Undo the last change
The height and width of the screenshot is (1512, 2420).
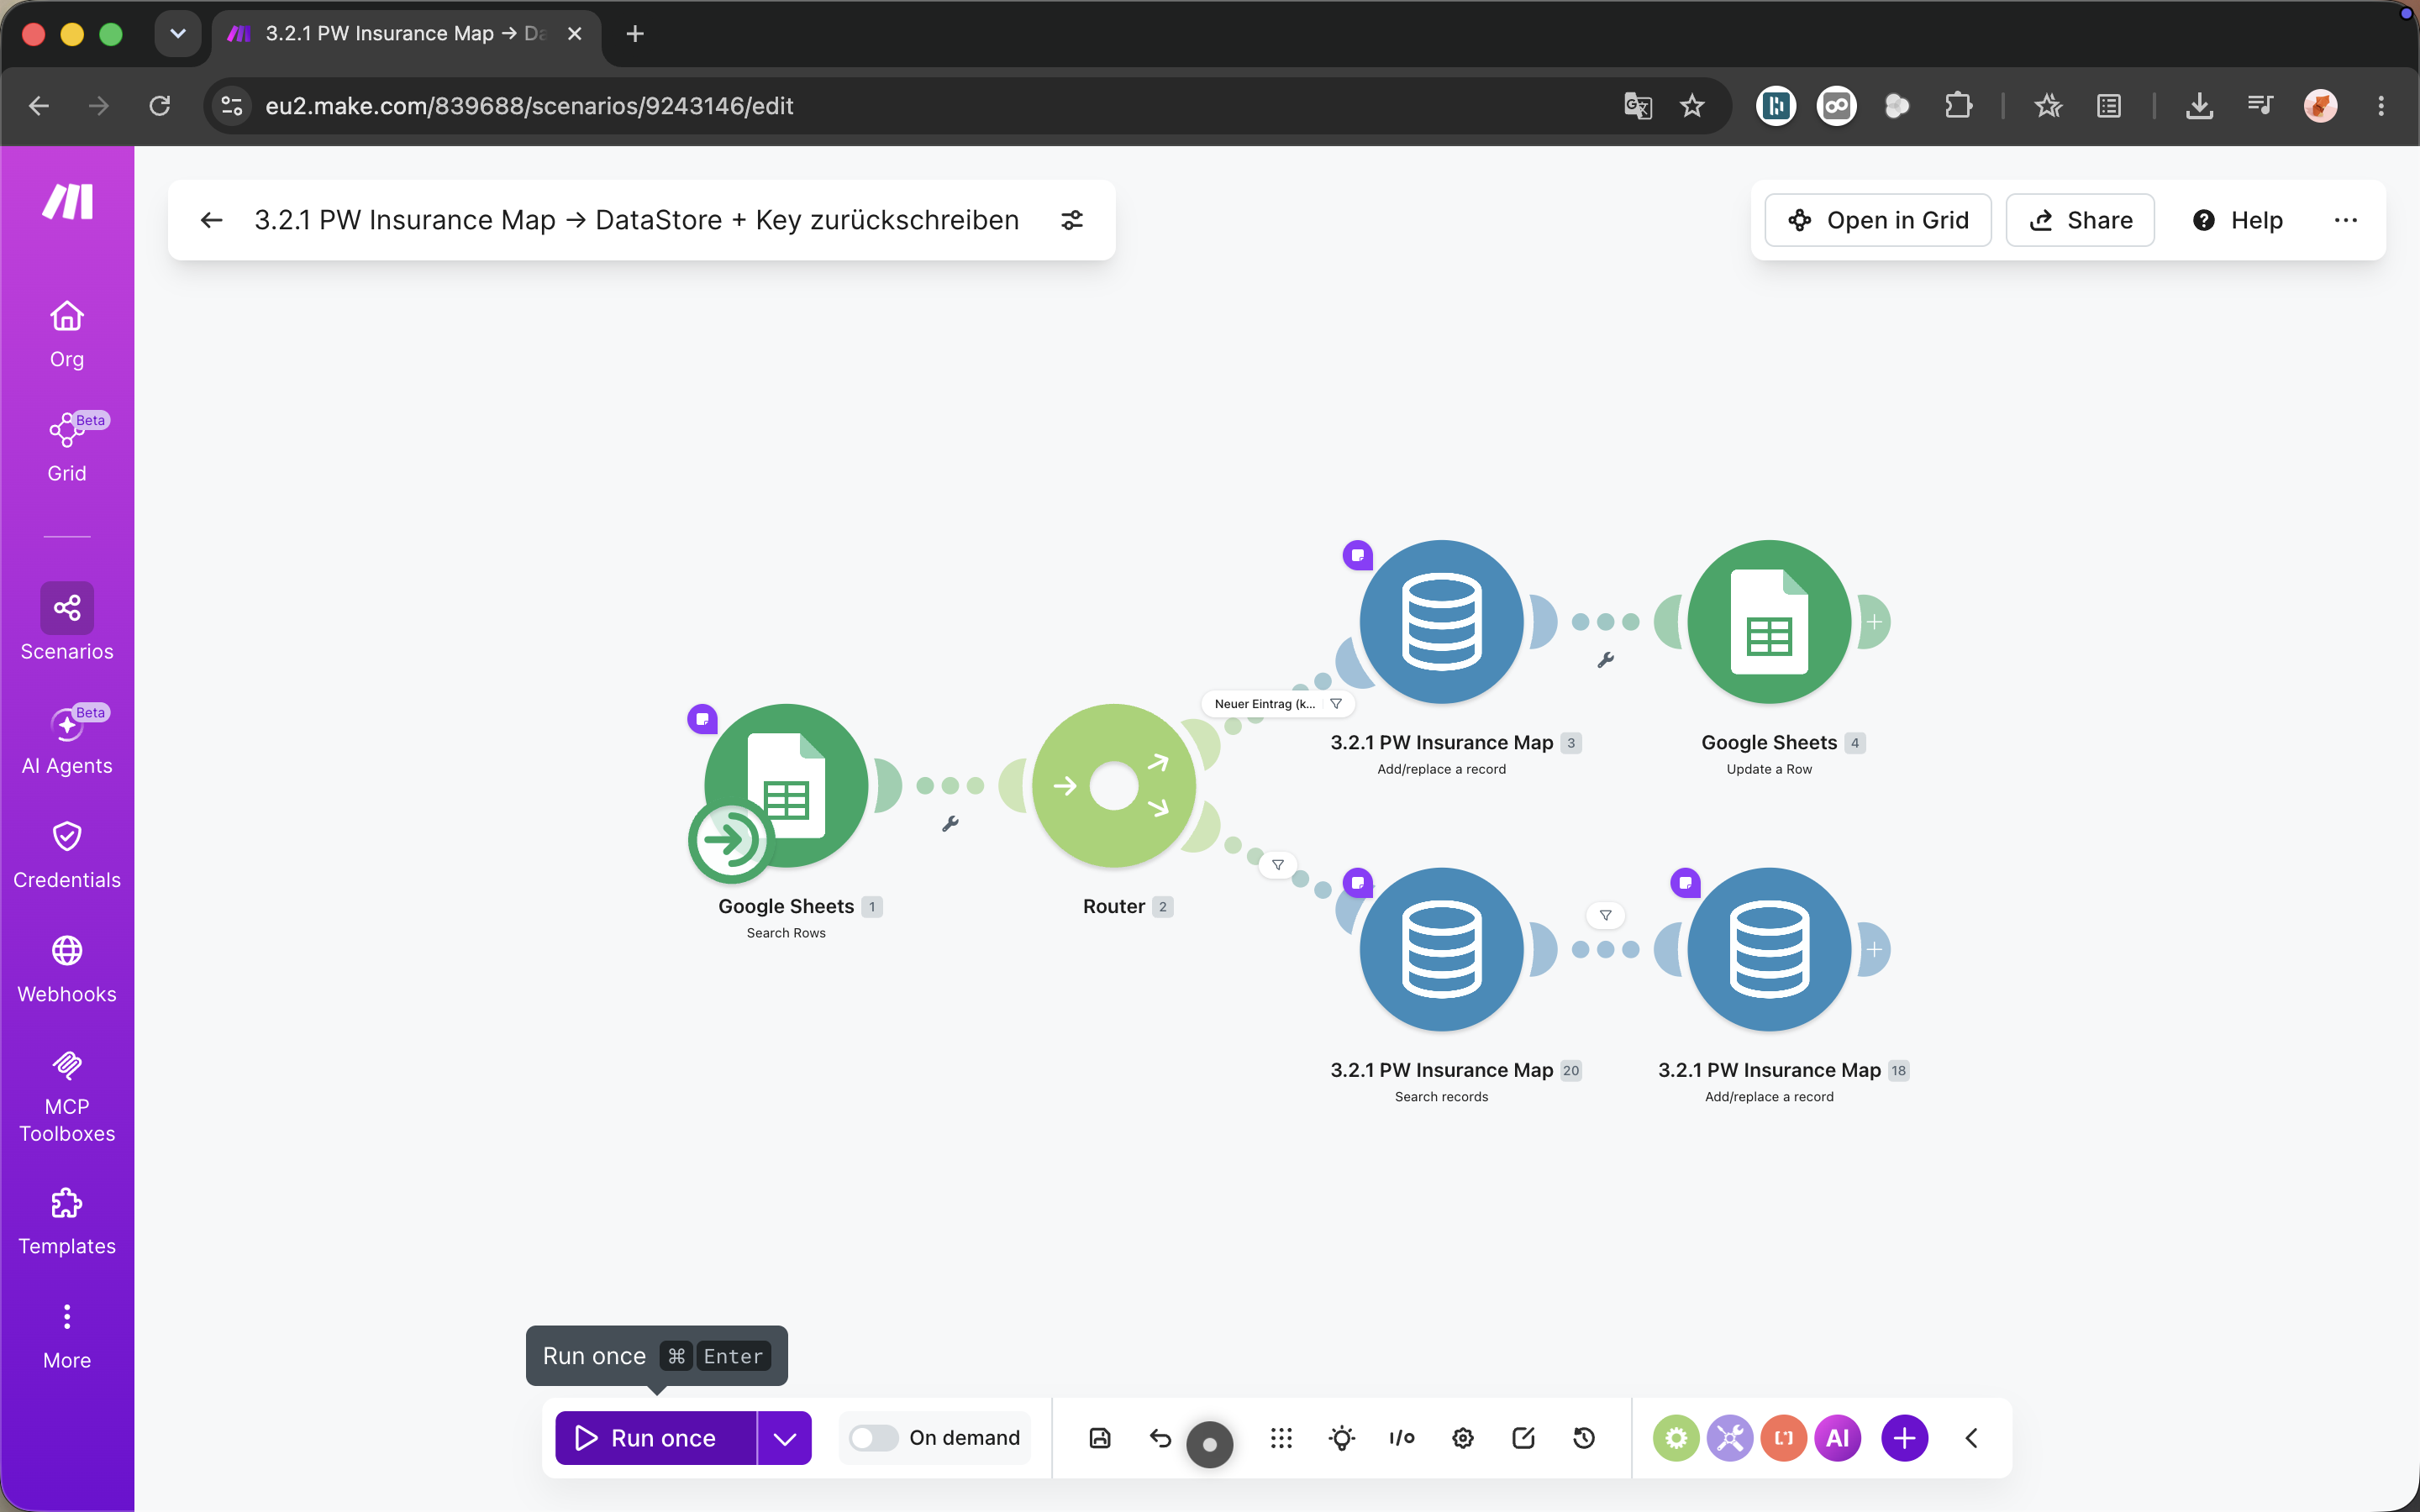[x=1160, y=1438]
